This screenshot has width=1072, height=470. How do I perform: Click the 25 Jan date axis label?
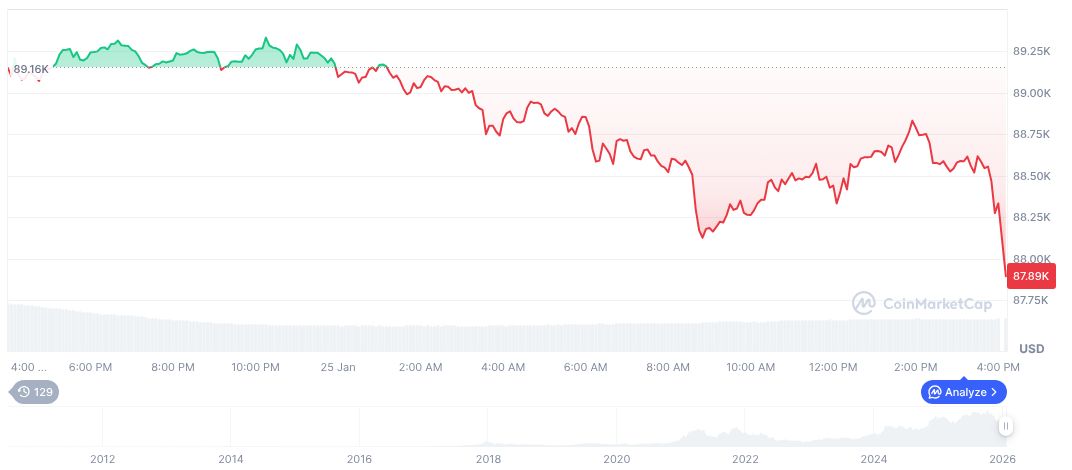click(338, 367)
